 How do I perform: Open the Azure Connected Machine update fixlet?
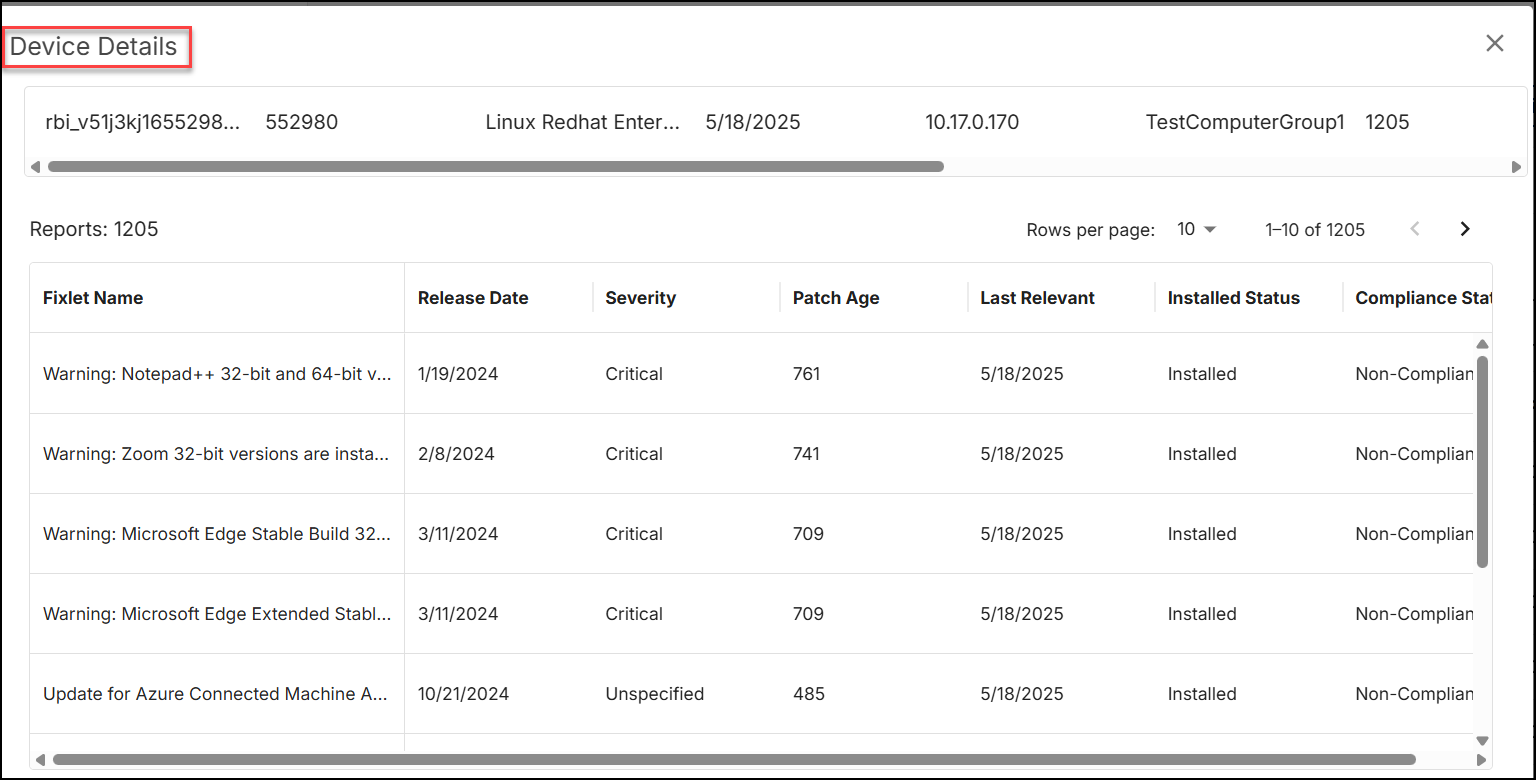tap(216, 693)
